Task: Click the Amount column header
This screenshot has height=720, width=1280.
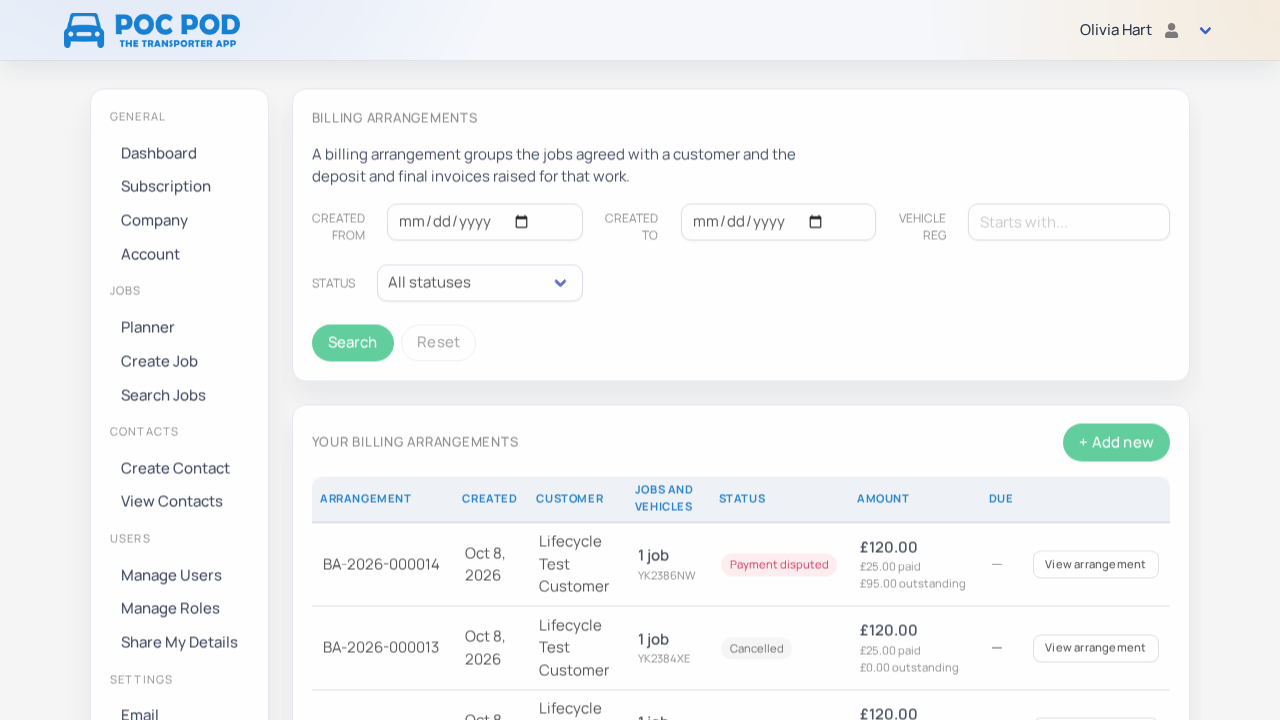Action: coord(883,499)
